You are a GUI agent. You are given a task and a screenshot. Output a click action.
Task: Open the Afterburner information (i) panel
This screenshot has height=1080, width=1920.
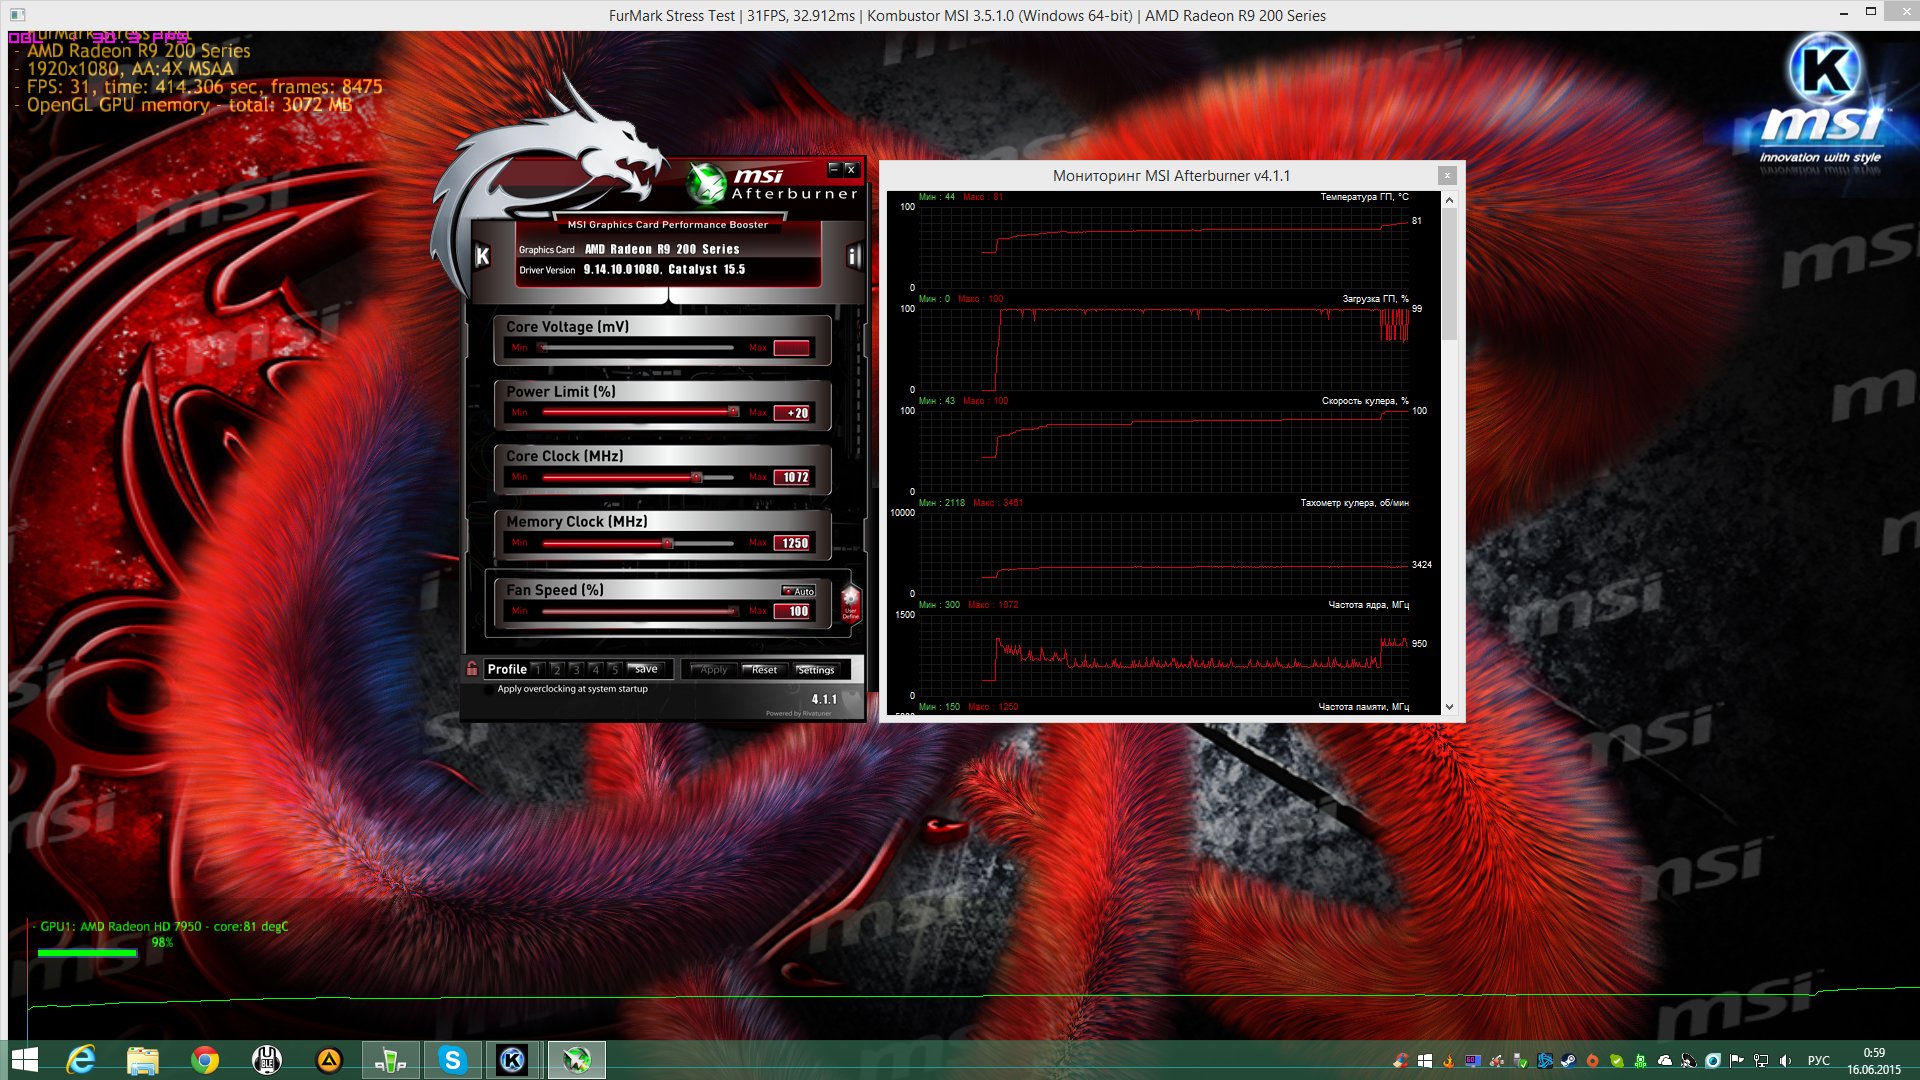click(853, 256)
